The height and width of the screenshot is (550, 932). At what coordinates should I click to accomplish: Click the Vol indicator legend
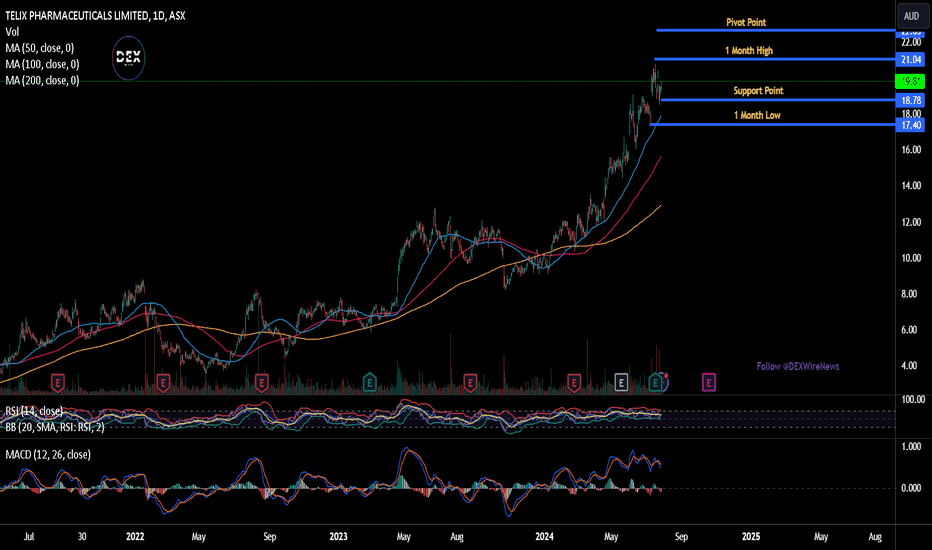coord(12,32)
